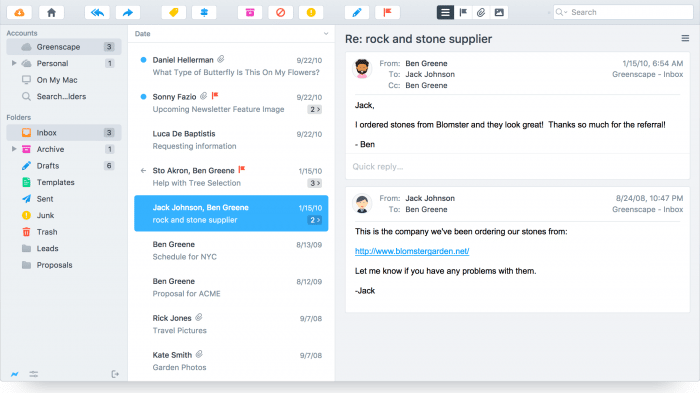Viewport: 700px width, 393px height.
Task: Toggle the list view filter button
Action: (445, 13)
